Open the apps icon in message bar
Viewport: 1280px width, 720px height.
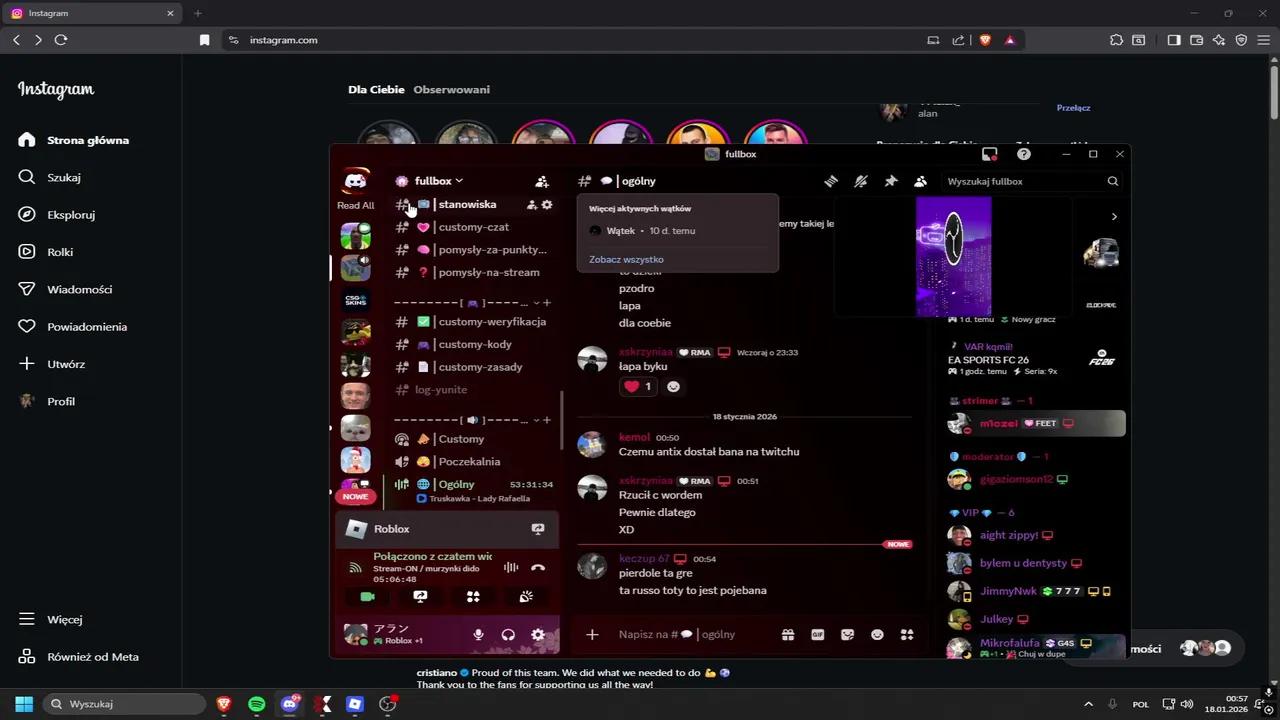pyautogui.click(x=907, y=634)
